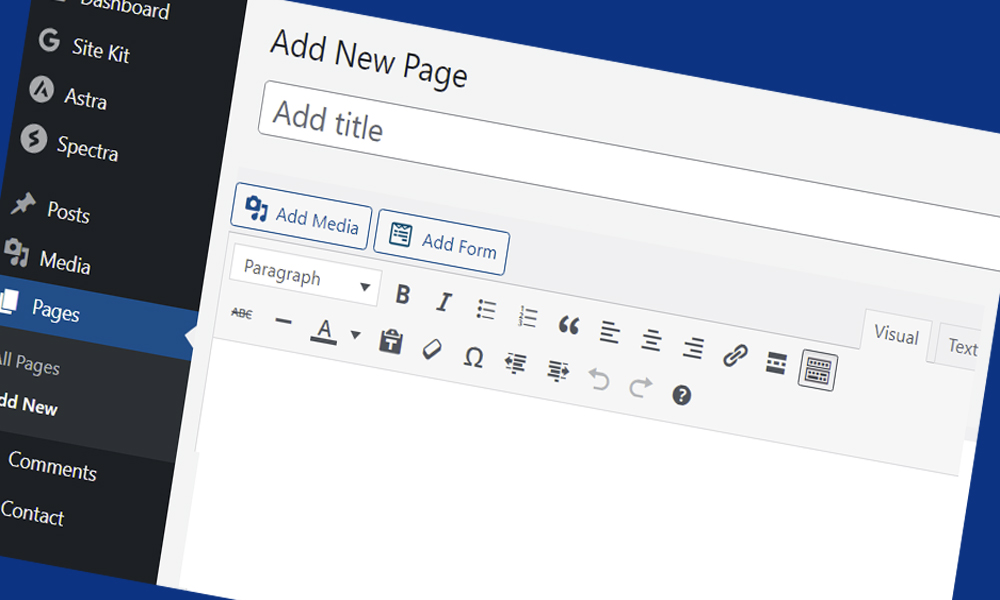Viewport: 1000px width, 600px height.
Task: Open the Paragraph format dropdown
Action: point(304,277)
